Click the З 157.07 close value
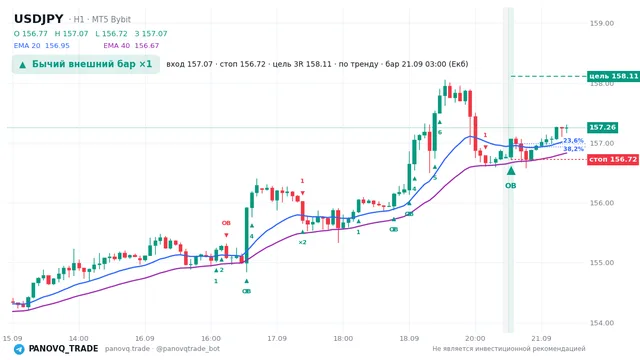 pos(151,34)
